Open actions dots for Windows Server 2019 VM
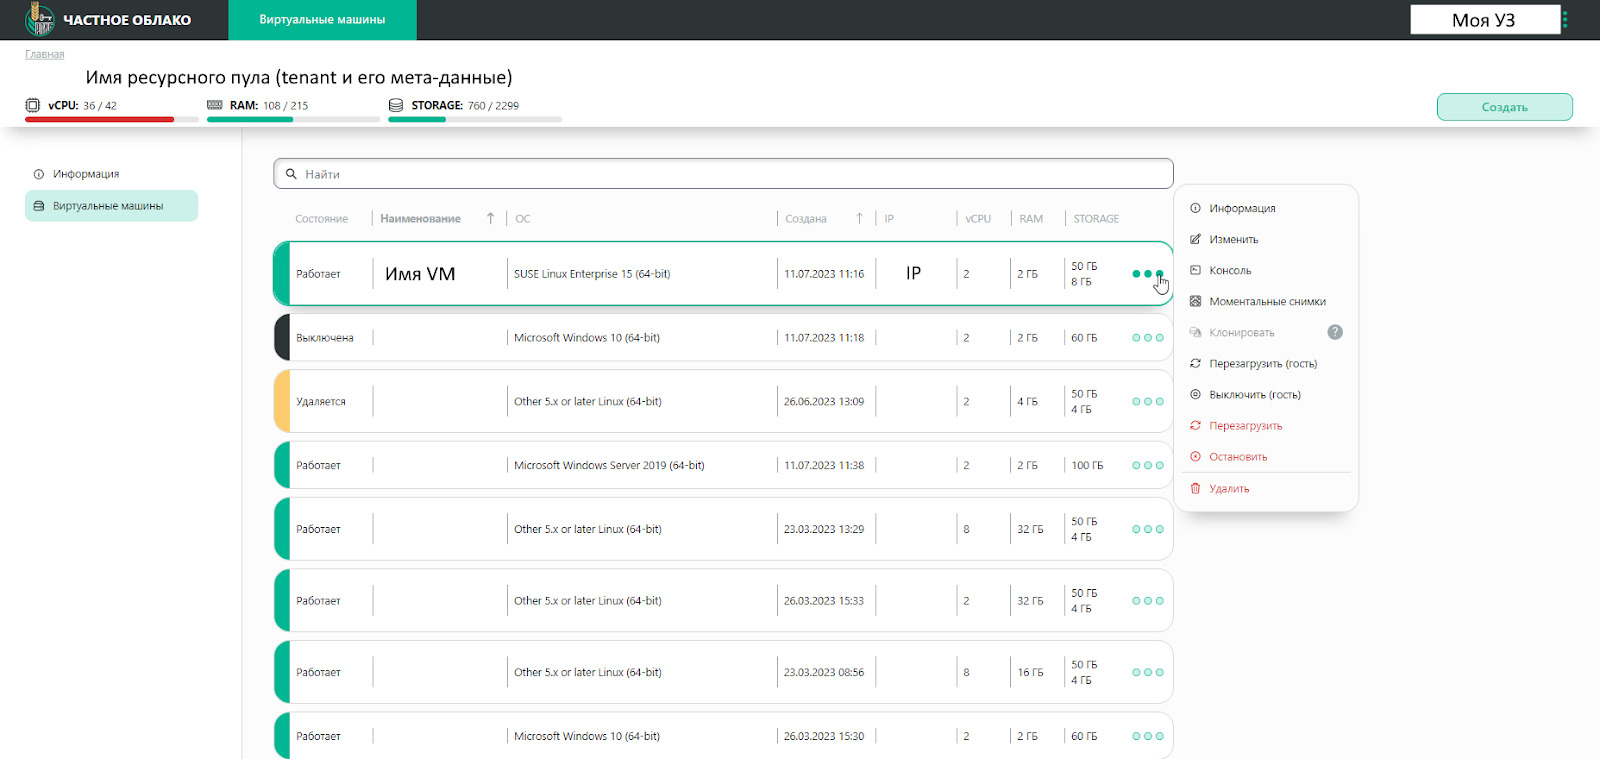This screenshot has width=1600, height=759. point(1148,465)
